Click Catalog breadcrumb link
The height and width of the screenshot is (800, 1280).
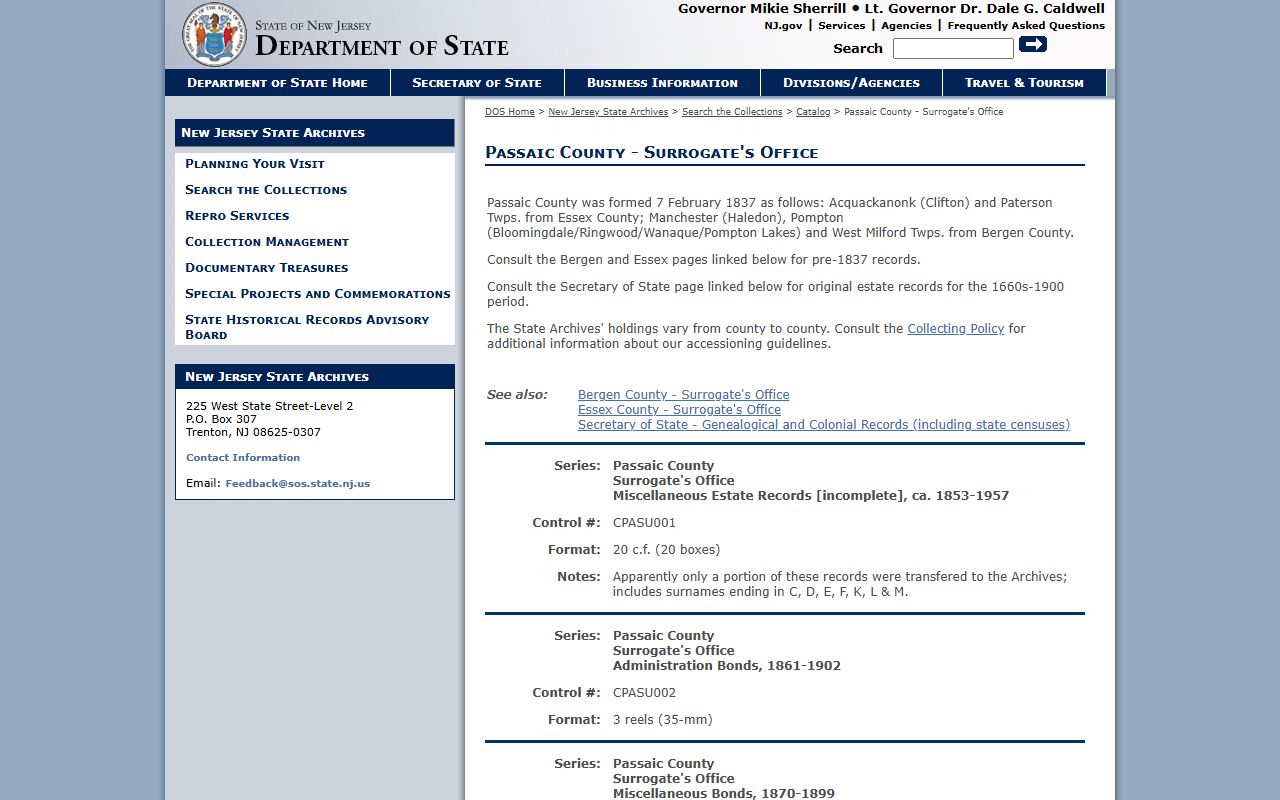pos(813,112)
